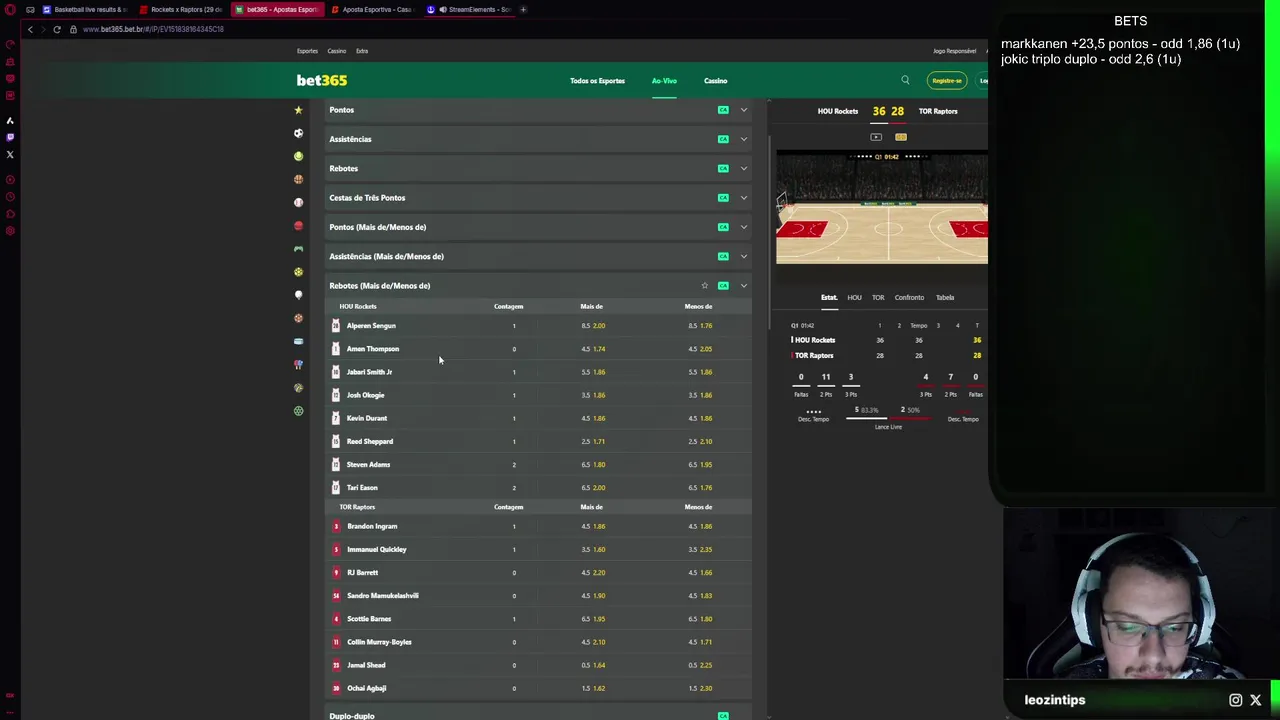This screenshot has width=1280, height=720.
Task: Bet RJ Barrett over 4.5 rebounds
Action: [x=592, y=572]
